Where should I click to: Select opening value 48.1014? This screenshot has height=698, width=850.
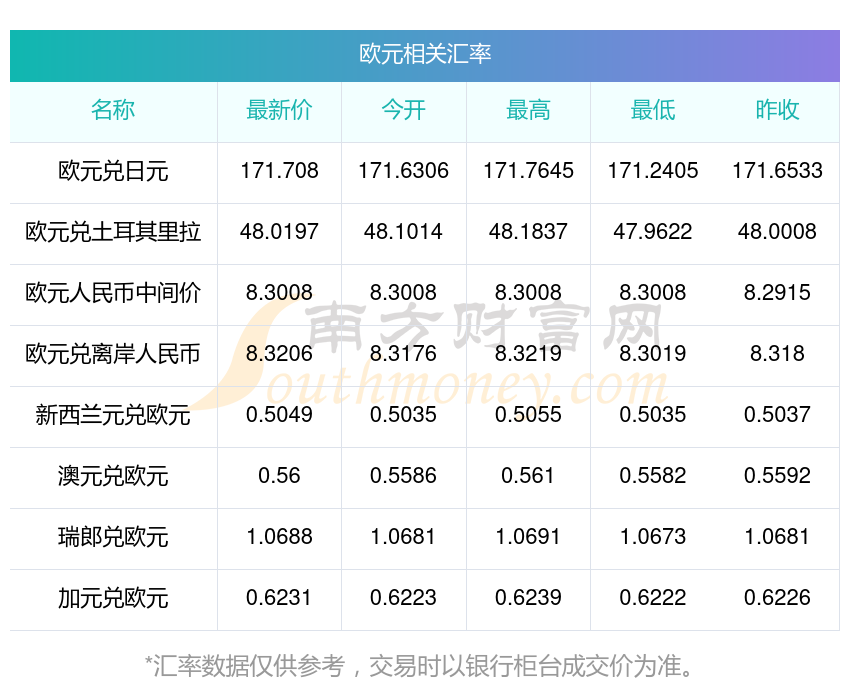coord(403,232)
